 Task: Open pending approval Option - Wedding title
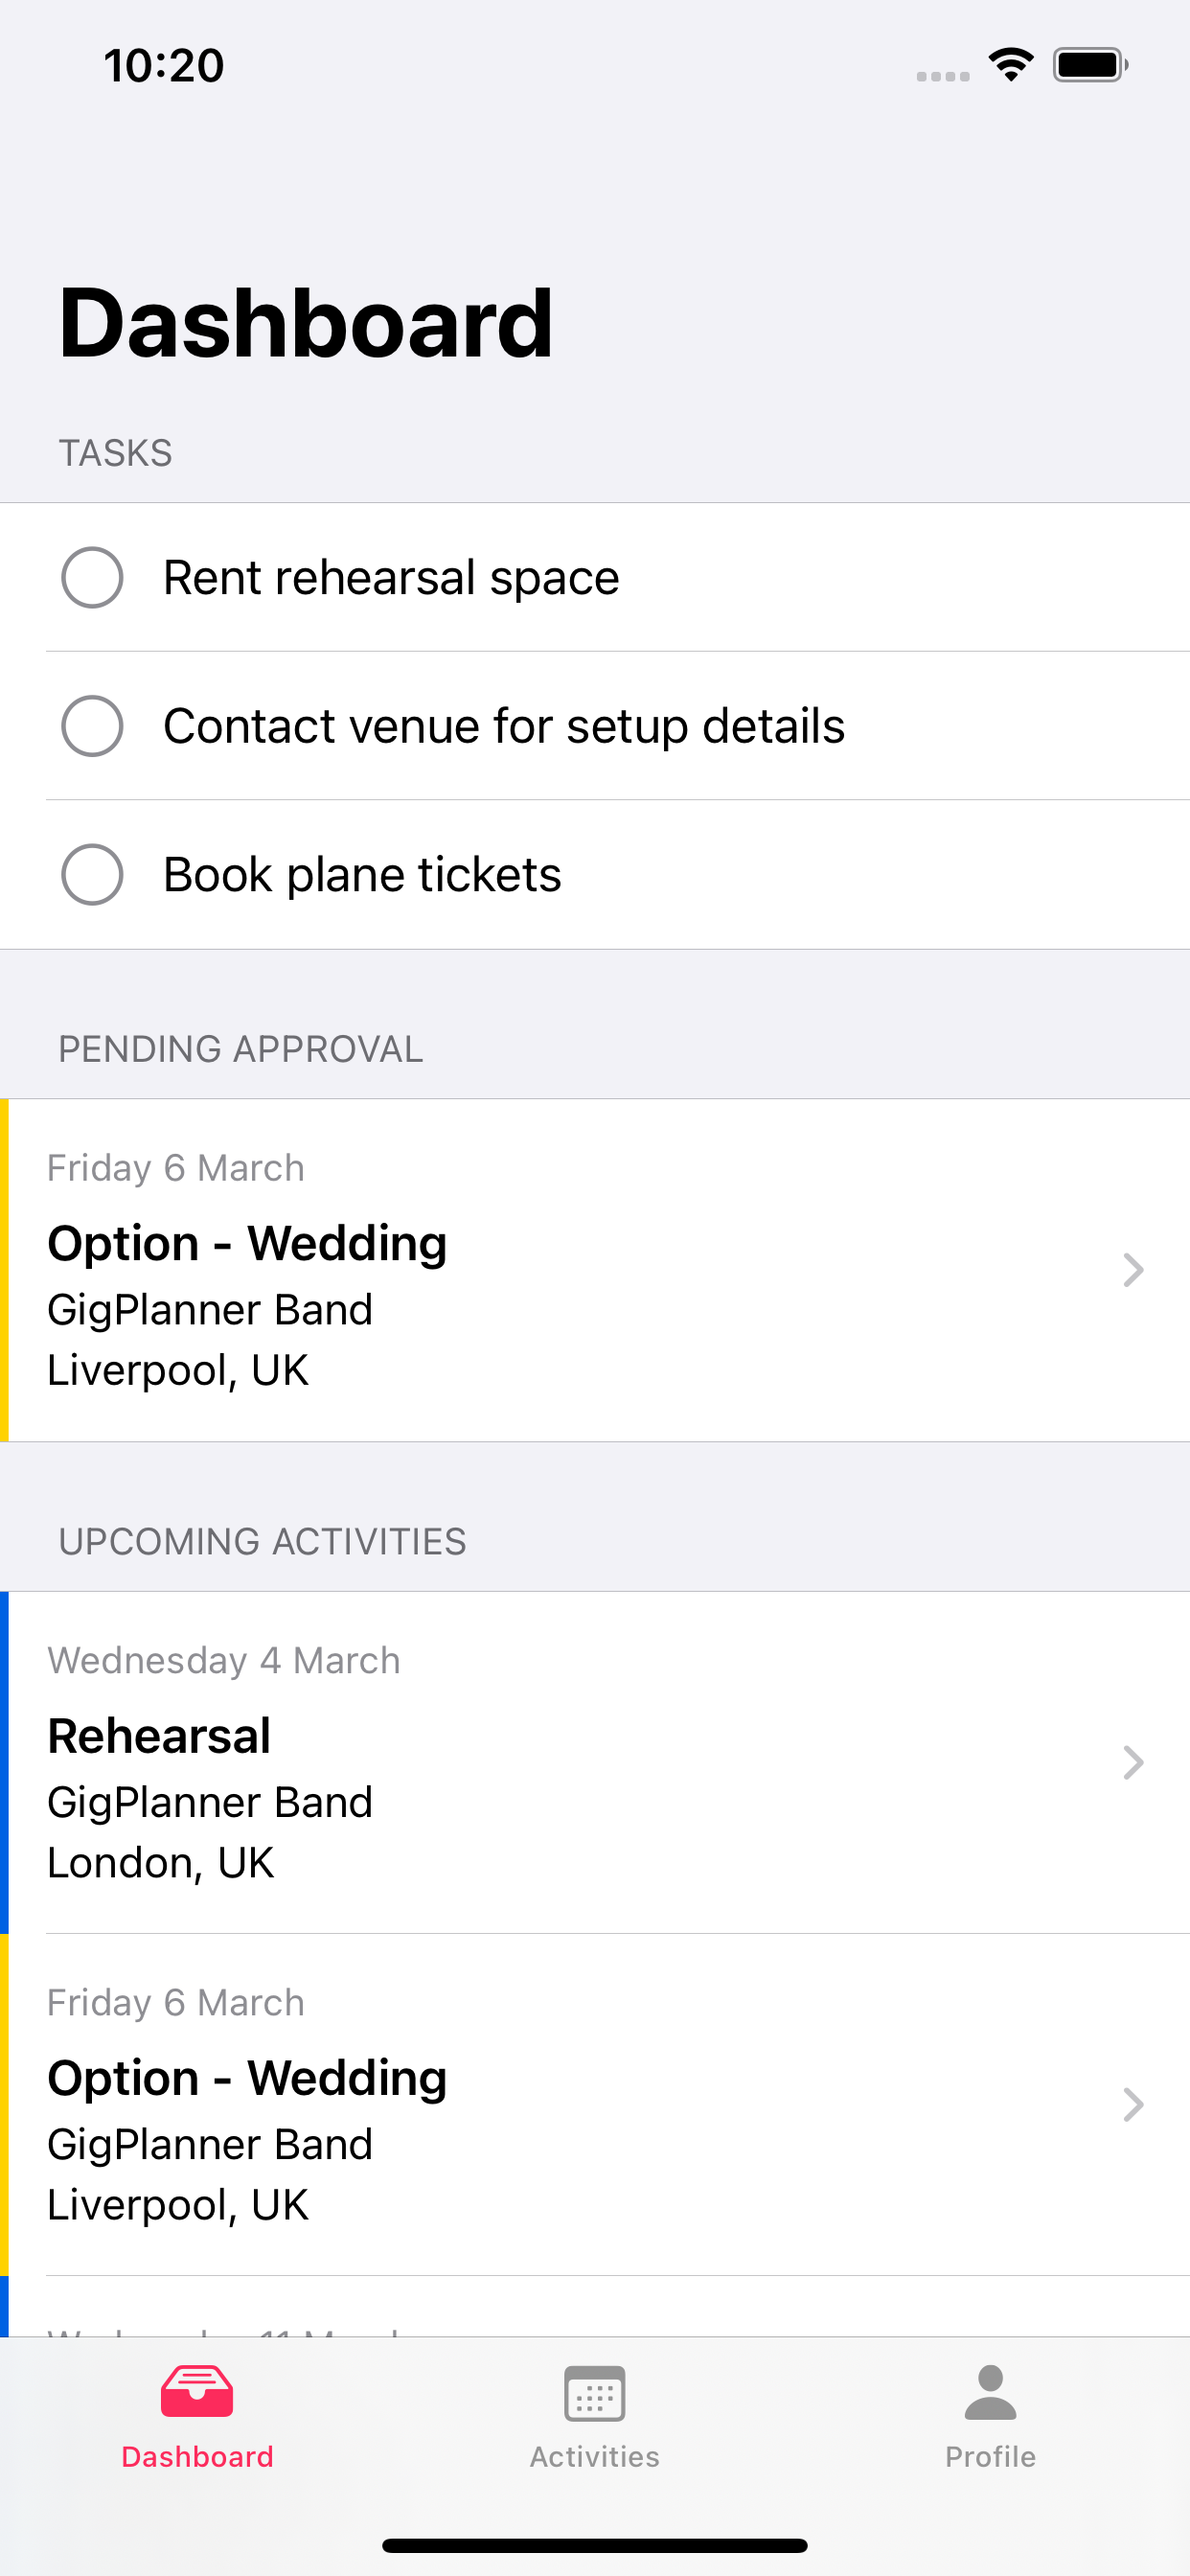coord(247,1244)
